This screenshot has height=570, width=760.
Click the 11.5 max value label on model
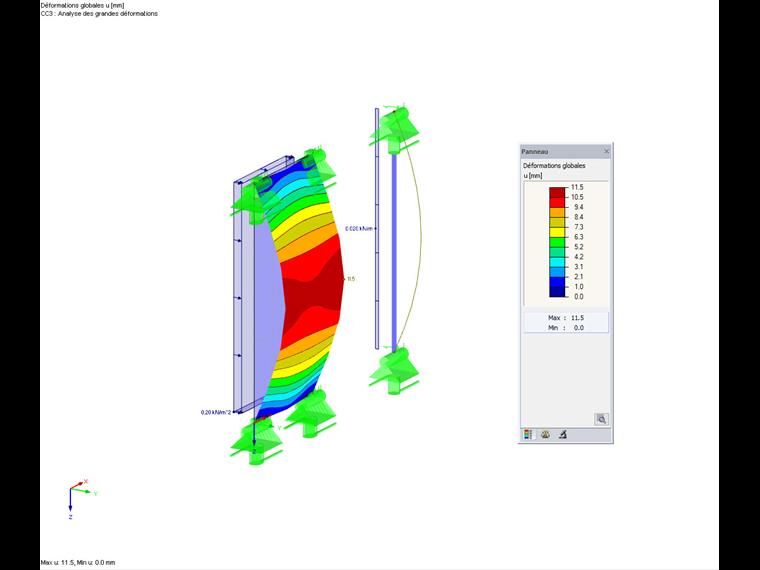tap(350, 279)
